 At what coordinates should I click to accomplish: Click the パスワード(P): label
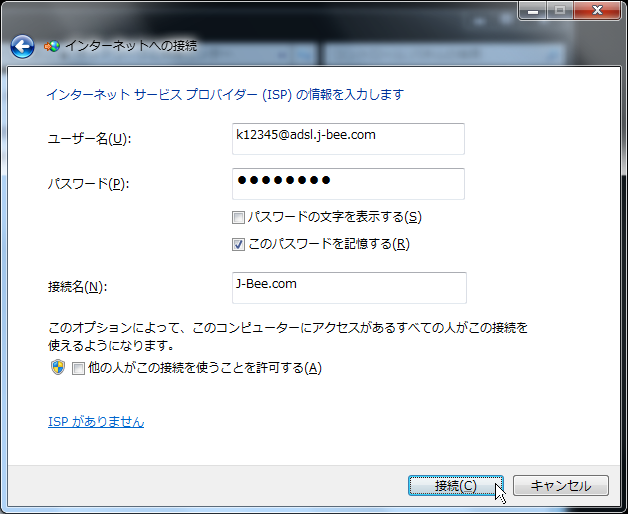click(x=89, y=184)
